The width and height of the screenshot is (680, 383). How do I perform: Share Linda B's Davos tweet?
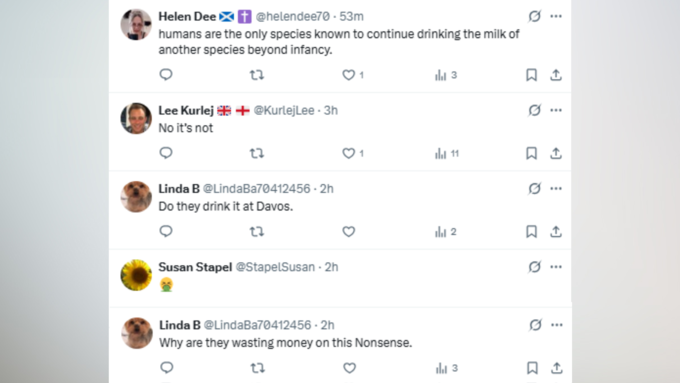tap(556, 231)
